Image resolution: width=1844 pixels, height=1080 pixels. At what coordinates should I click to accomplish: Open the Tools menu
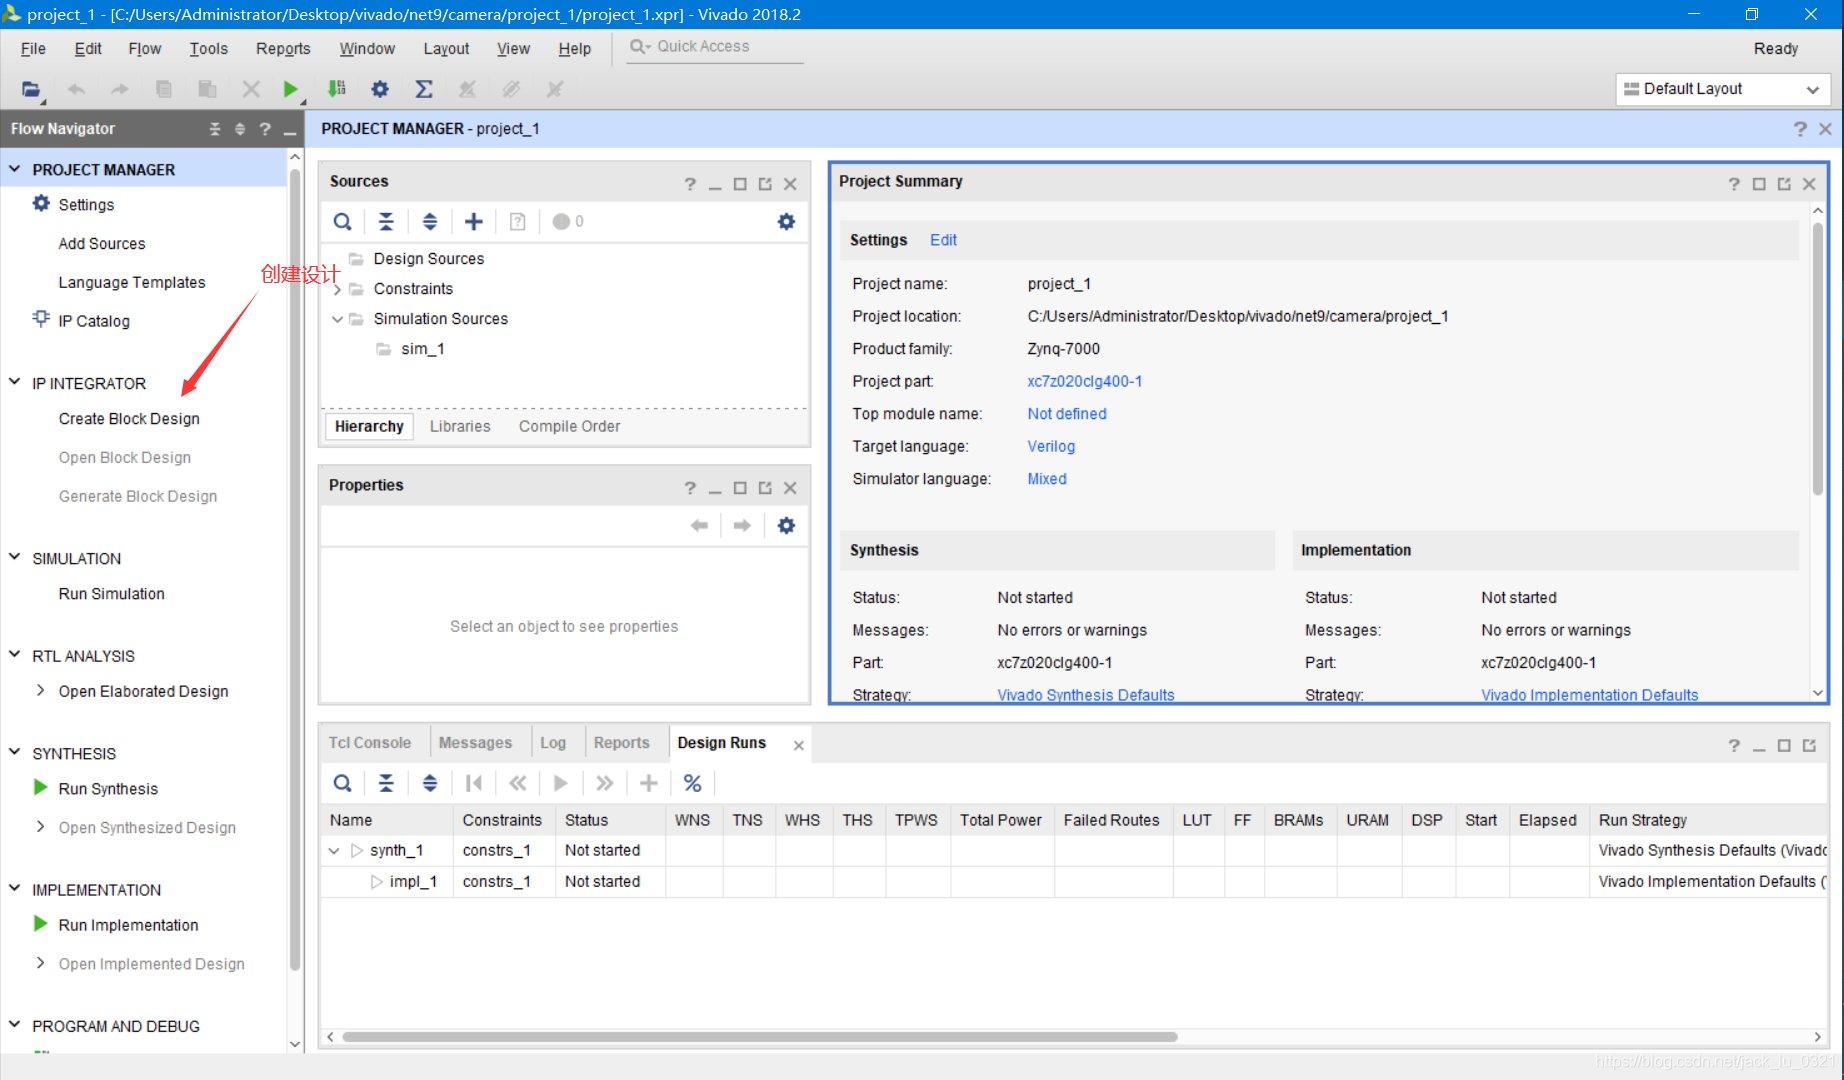[x=208, y=48]
